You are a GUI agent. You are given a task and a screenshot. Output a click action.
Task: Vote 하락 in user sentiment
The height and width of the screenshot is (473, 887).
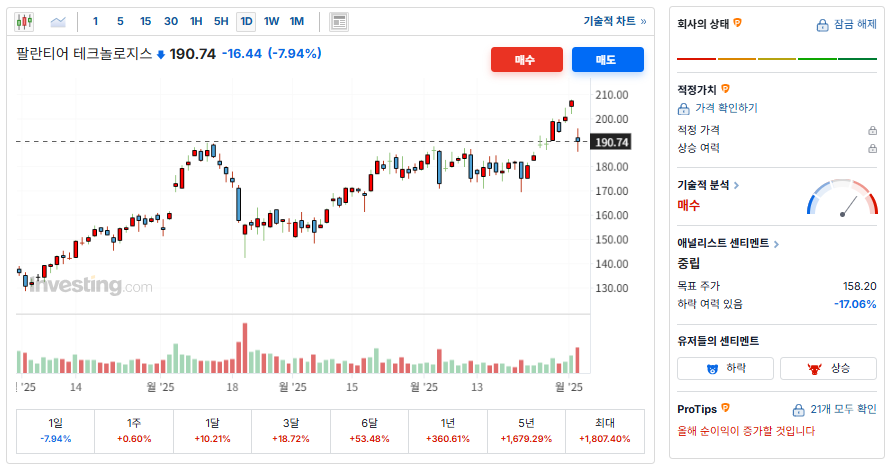725,368
